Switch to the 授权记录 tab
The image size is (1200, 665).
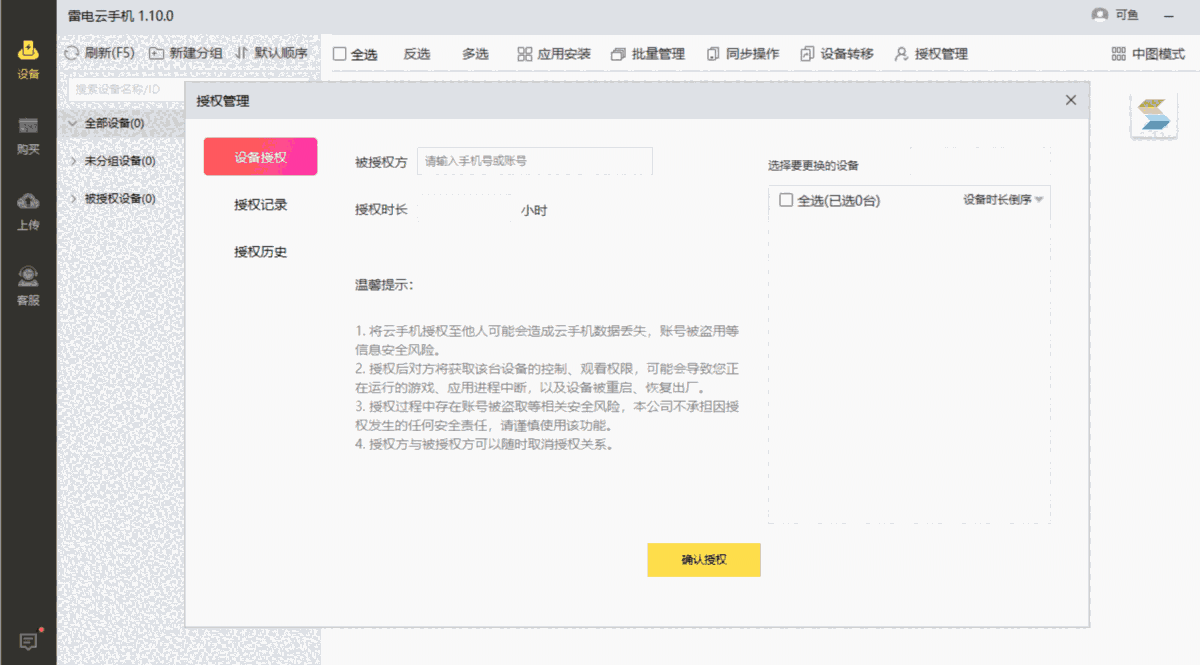pos(260,205)
